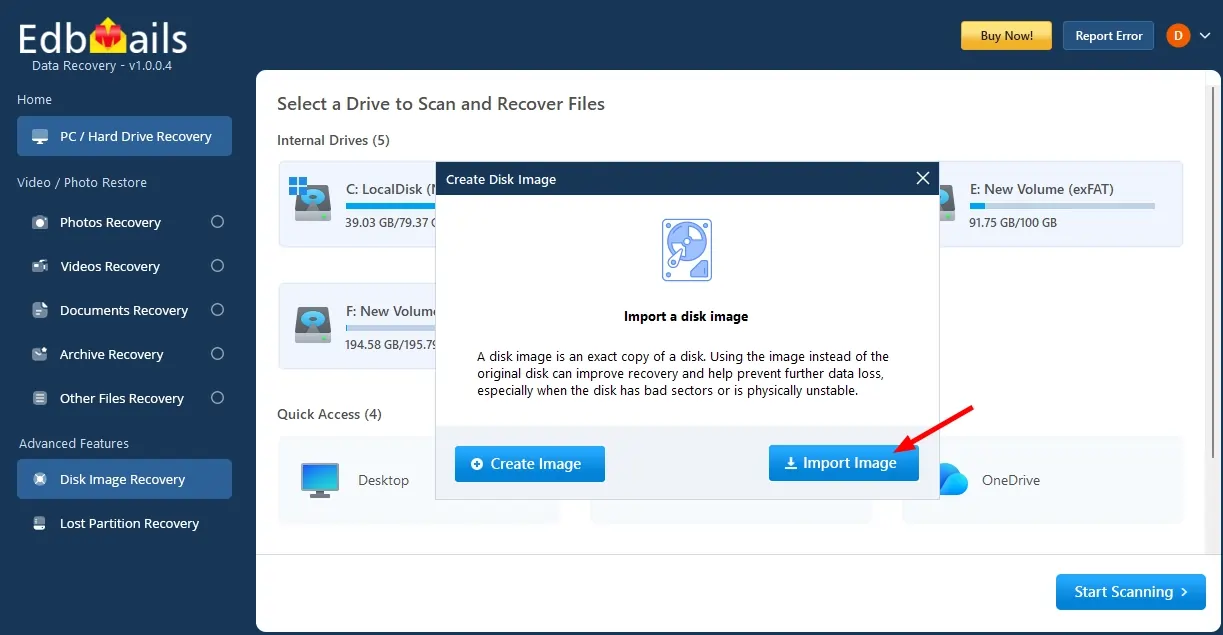Click the Import Image button
This screenshot has width=1223, height=635.
click(843, 463)
